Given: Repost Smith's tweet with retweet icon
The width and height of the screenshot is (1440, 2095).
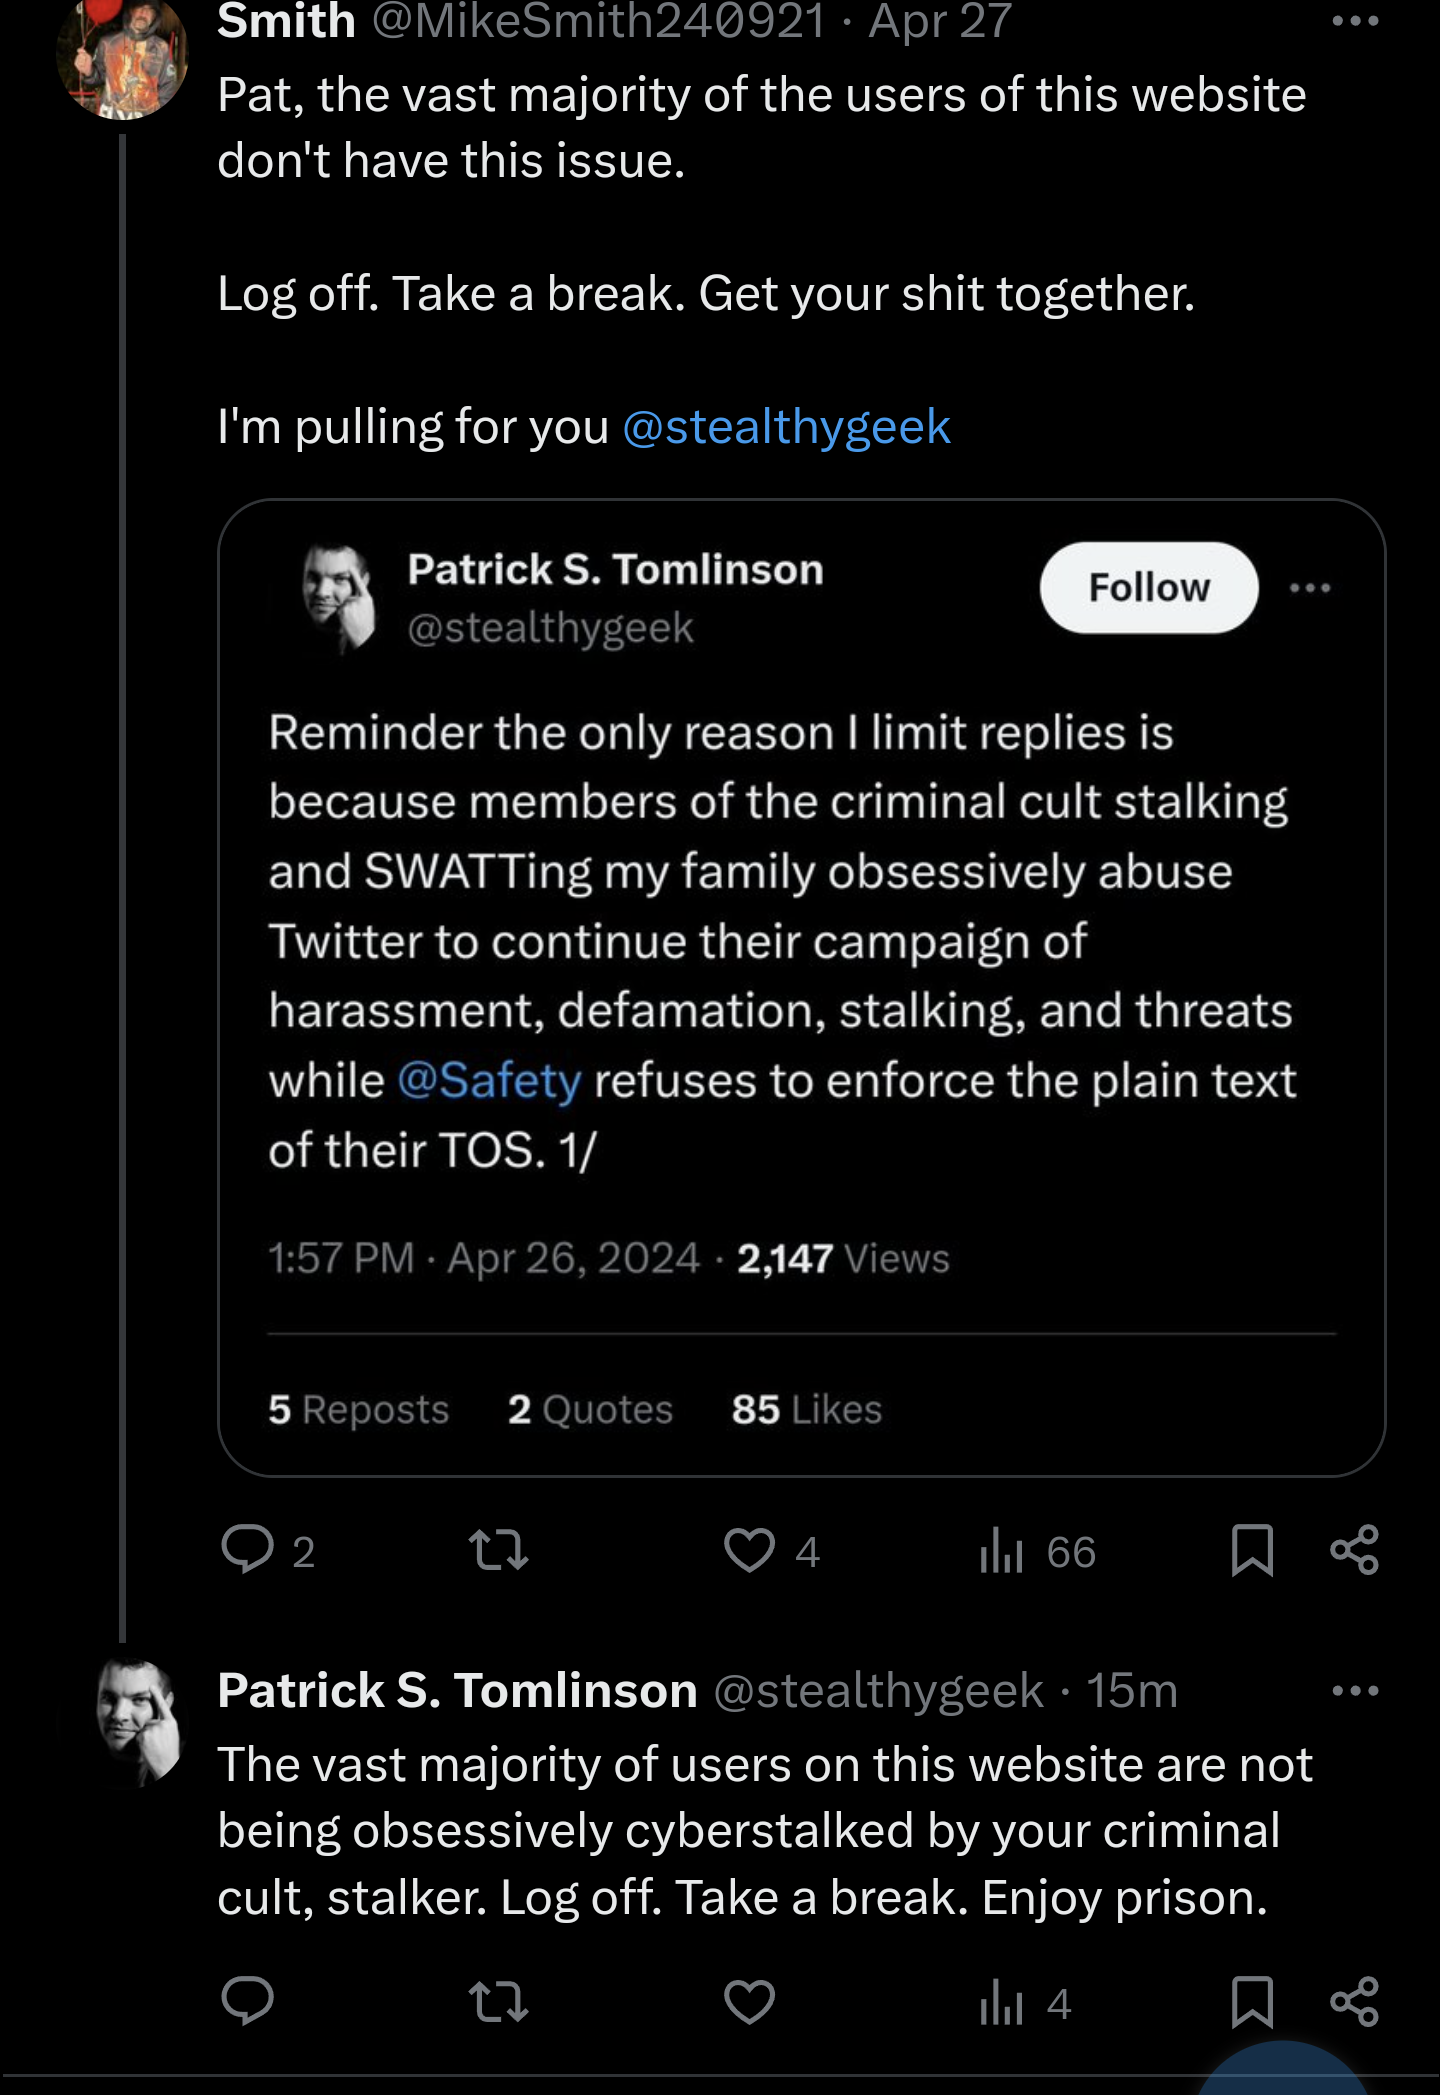Looking at the screenshot, I should (498, 1550).
